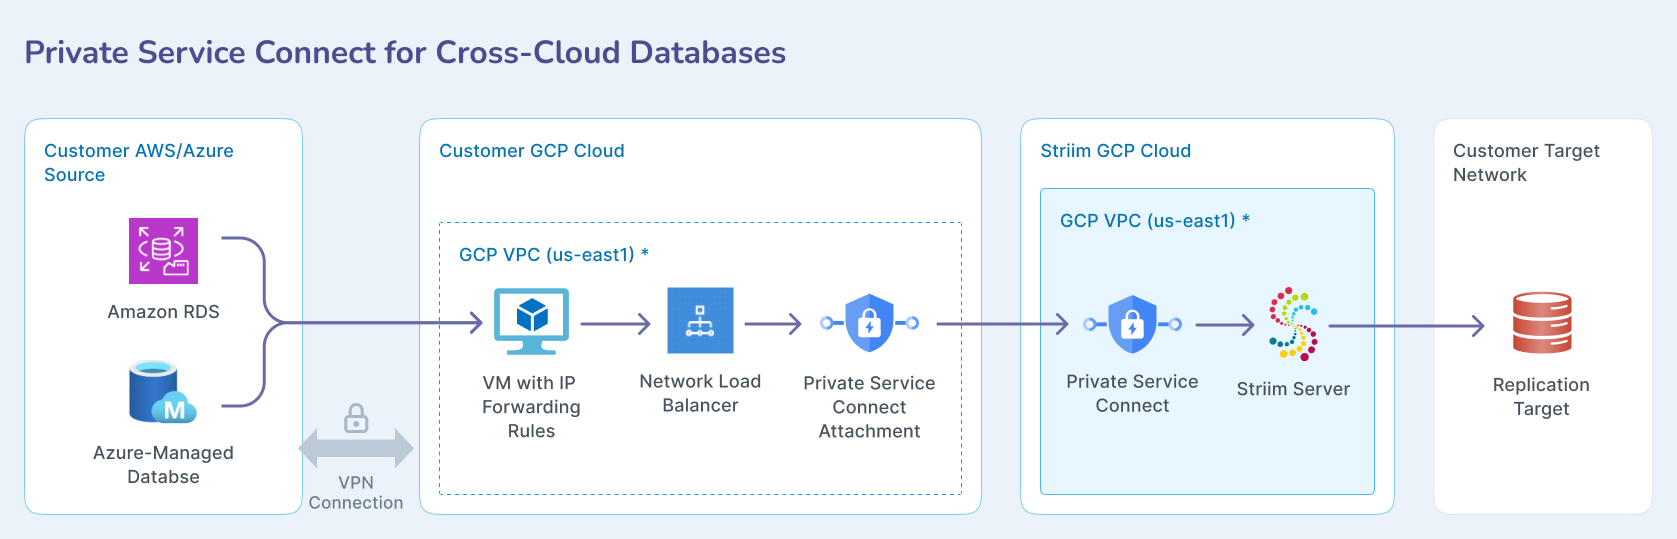
Task: Click the VPN Connection padlock icon
Action: [356, 418]
